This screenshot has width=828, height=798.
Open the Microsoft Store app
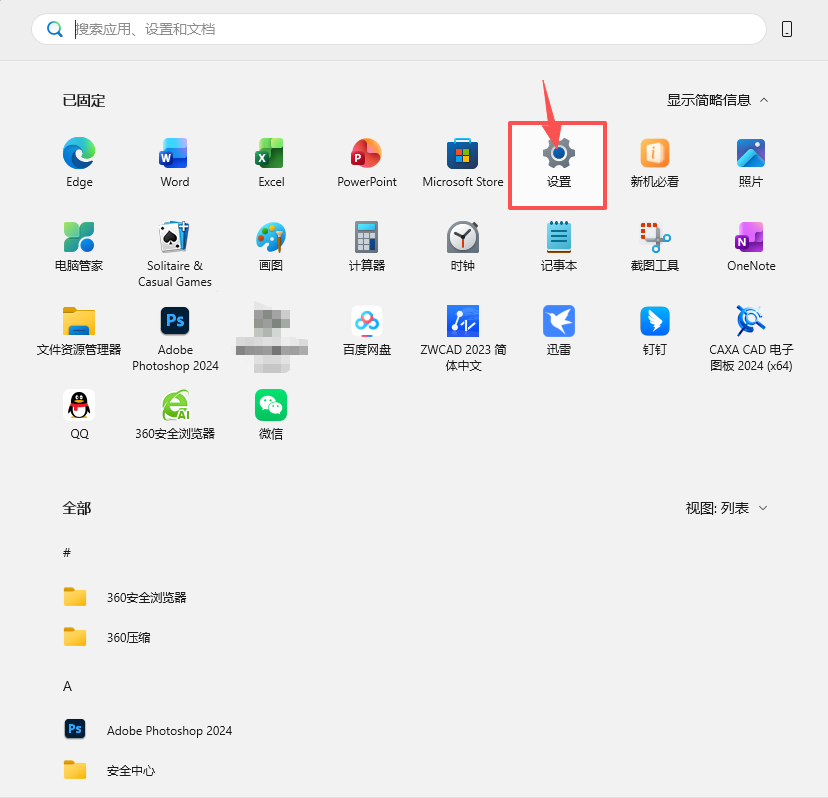click(463, 163)
